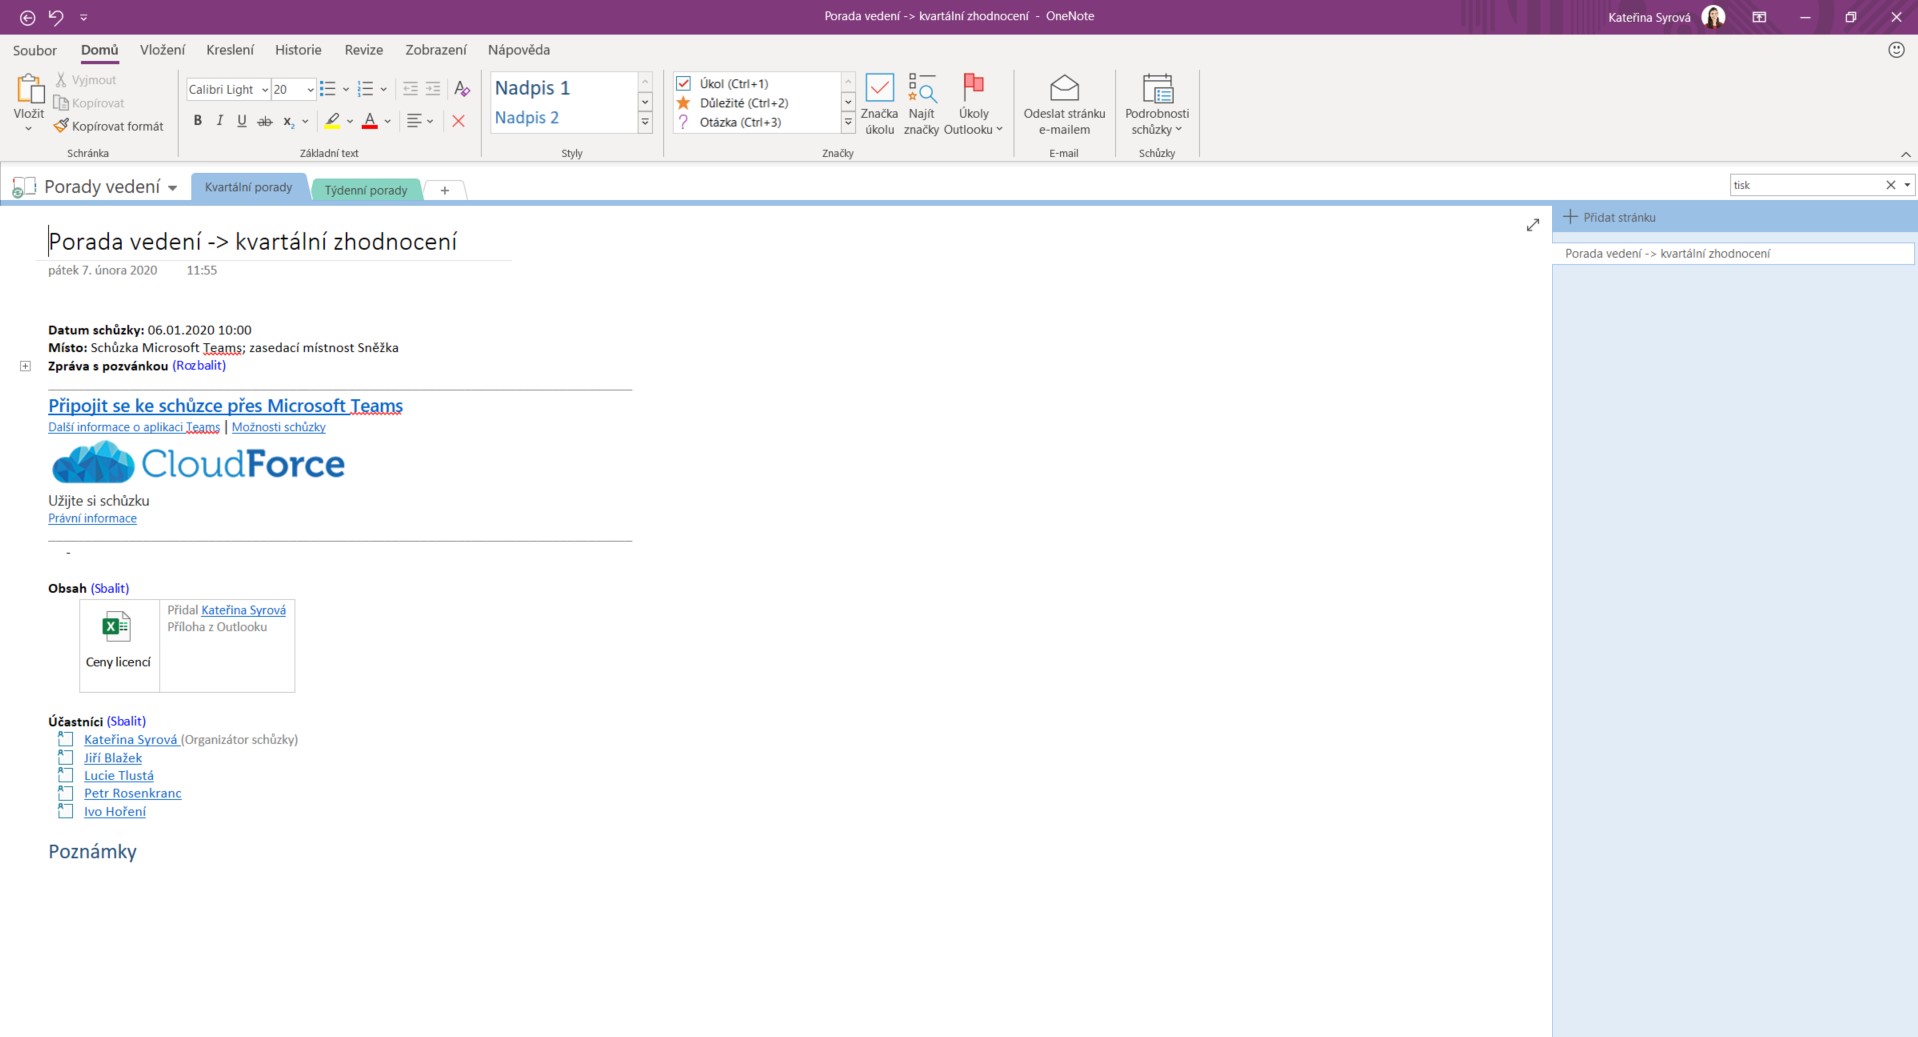The width and height of the screenshot is (1918, 1037).
Task: Open font color dropdown arrow
Action: 387,121
